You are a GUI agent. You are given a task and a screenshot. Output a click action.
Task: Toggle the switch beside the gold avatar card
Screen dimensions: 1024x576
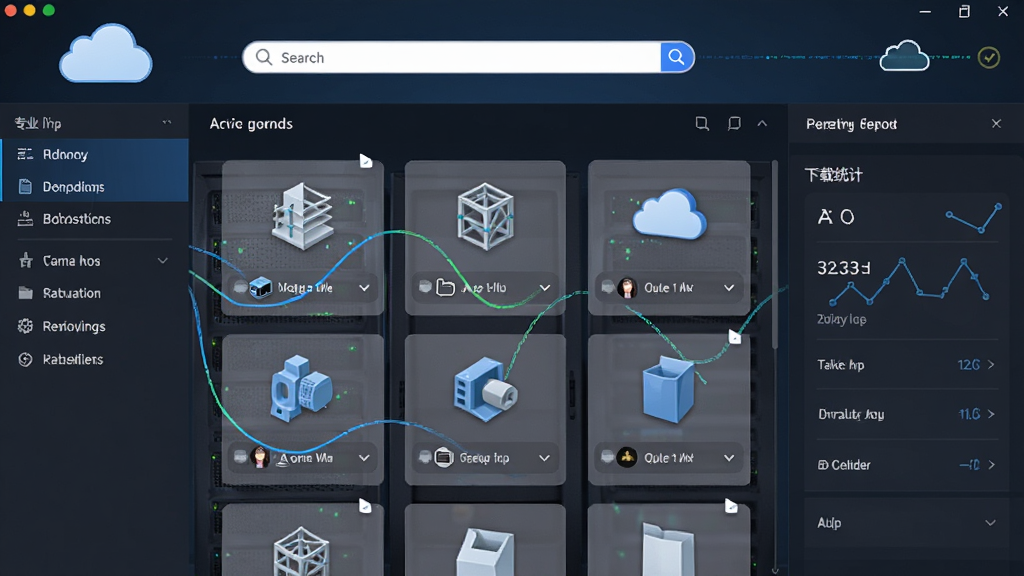click(x=607, y=457)
